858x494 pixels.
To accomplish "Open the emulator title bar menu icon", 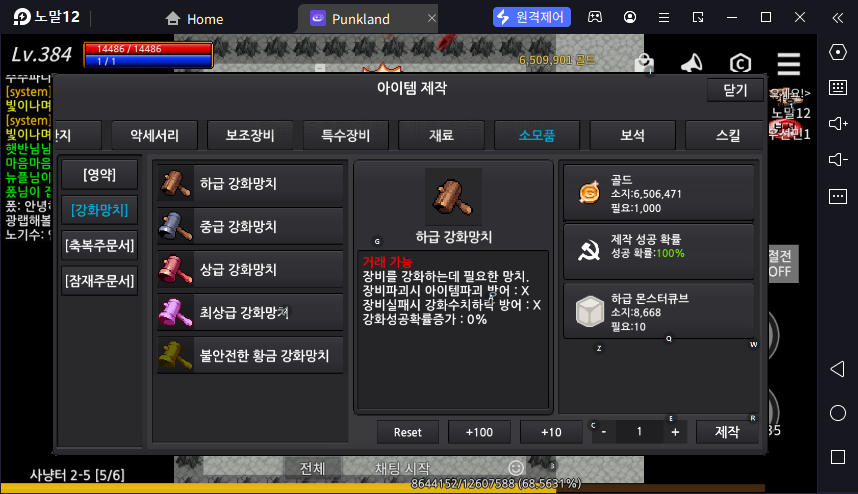I will click(x=664, y=18).
